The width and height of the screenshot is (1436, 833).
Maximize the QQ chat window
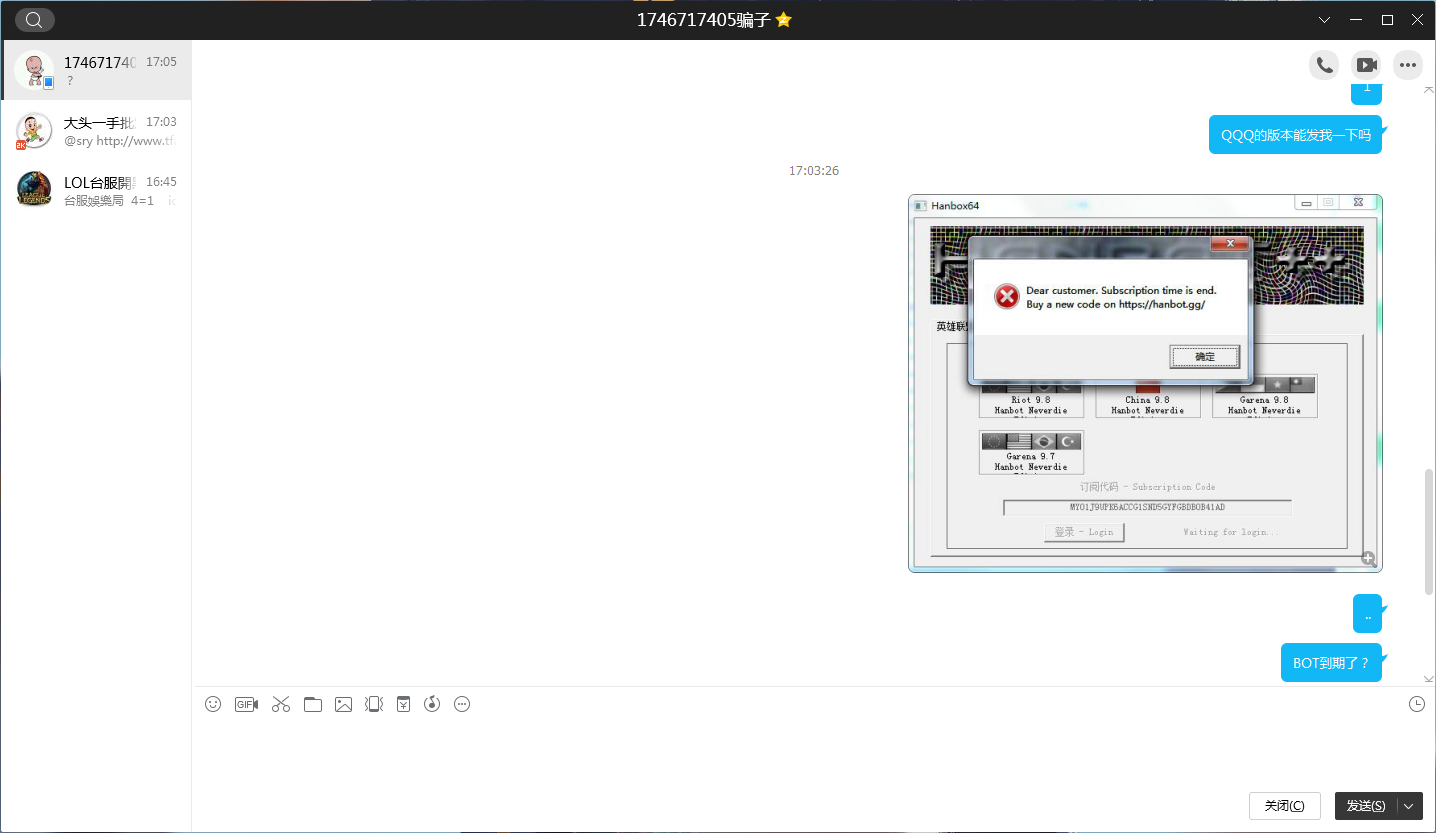(x=1387, y=20)
